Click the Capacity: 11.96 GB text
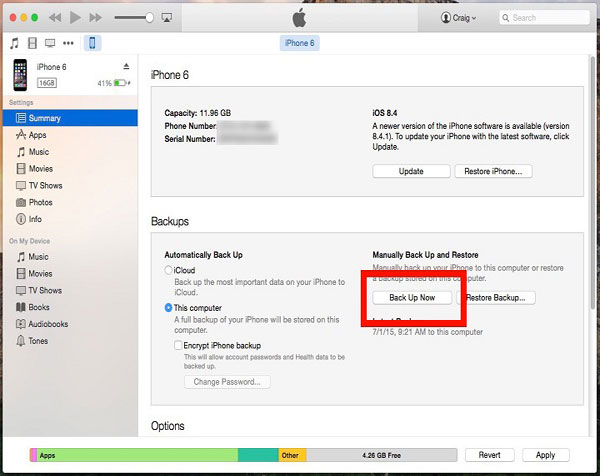 pyautogui.click(x=198, y=113)
